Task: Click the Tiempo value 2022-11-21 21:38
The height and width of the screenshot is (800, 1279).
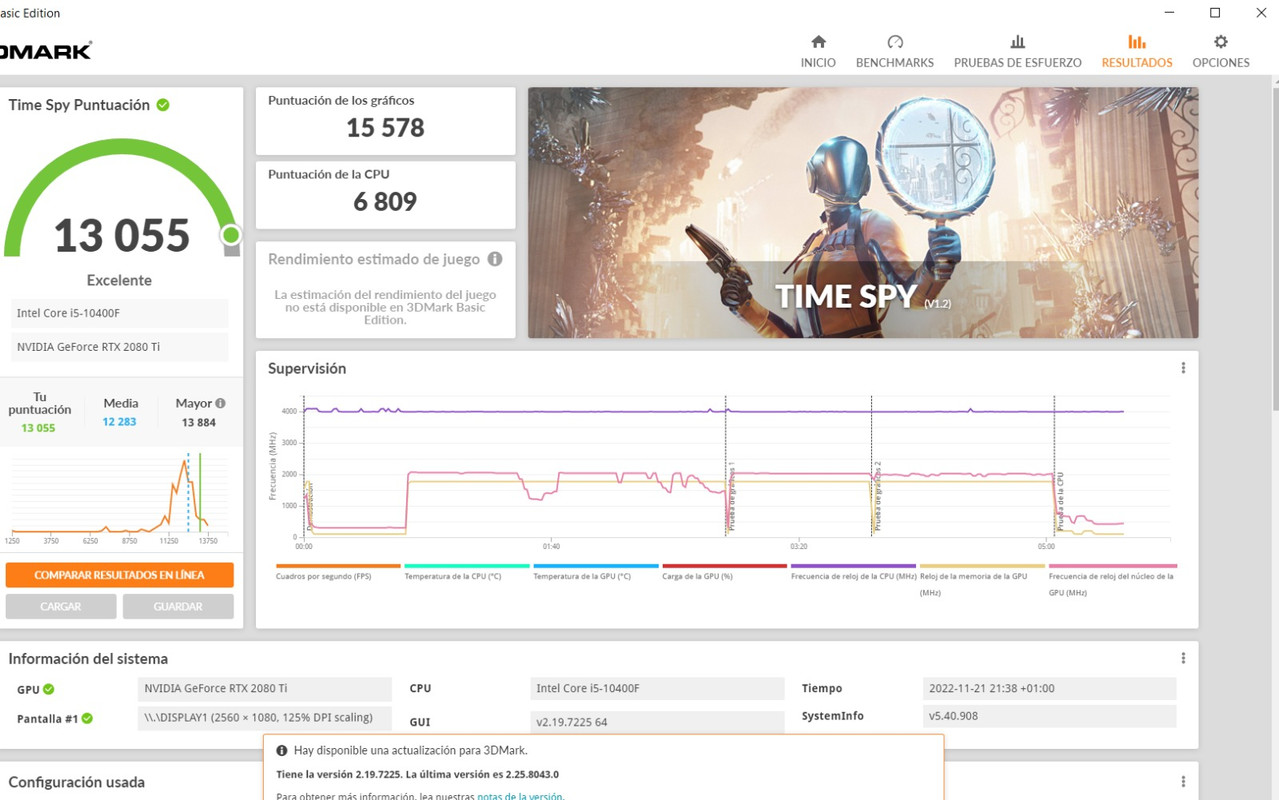Action: coord(1049,688)
